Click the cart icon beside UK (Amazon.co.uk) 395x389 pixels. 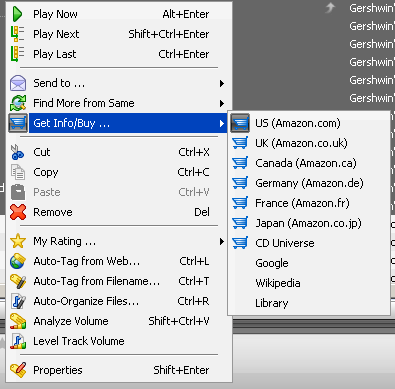[x=240, y=143]
